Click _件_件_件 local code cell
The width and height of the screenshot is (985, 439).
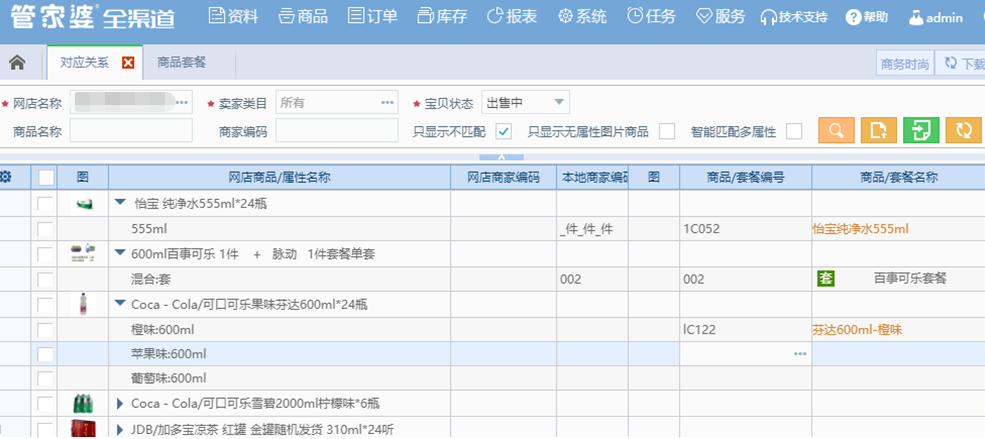[x=592, y=229]
